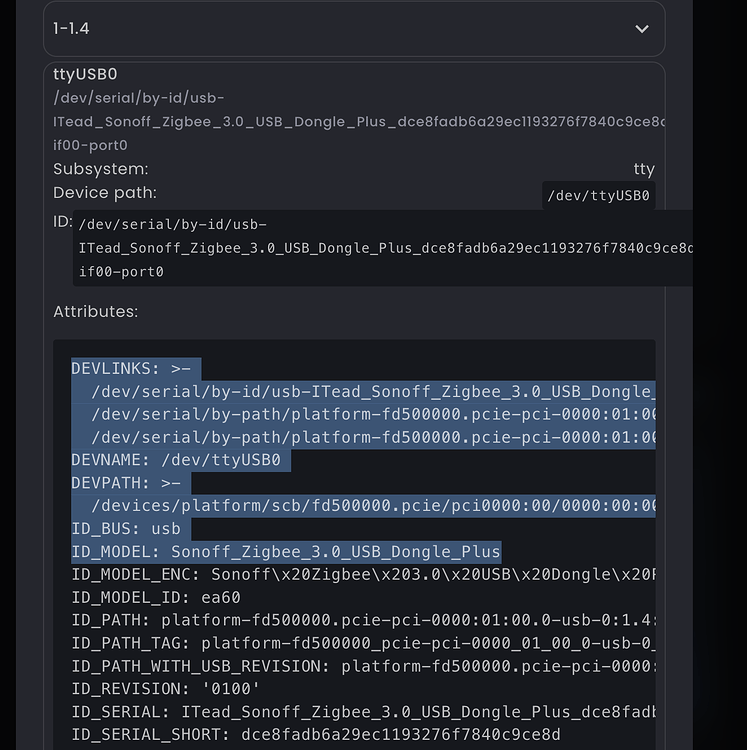Click the Device path label
Viewport: 747px width, 750px height.
105,192
